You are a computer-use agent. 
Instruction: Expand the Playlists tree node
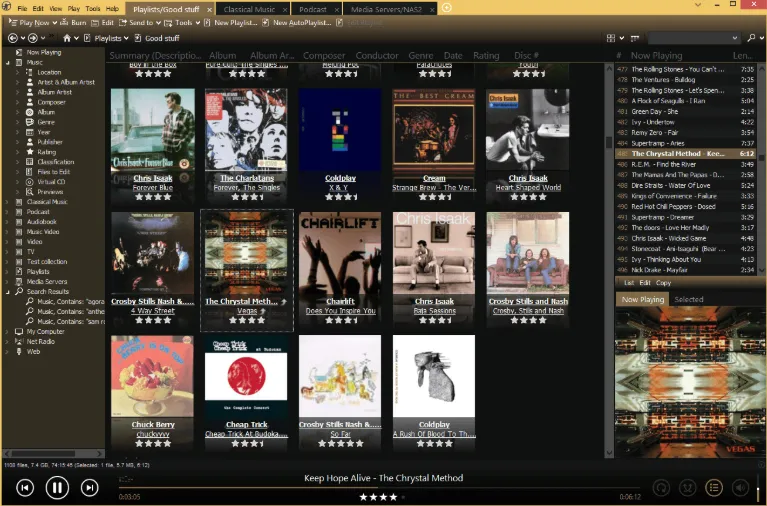7,272
